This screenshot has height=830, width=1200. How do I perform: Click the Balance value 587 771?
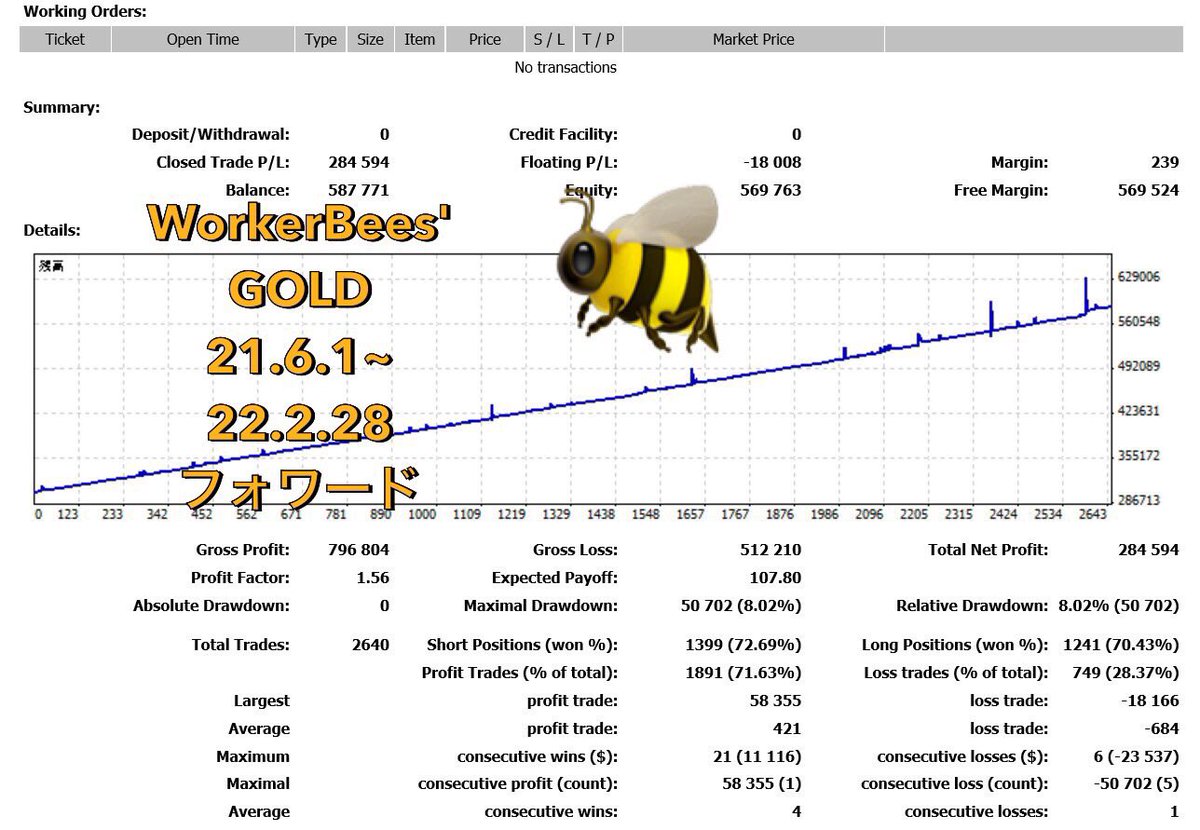click(359, 190)
